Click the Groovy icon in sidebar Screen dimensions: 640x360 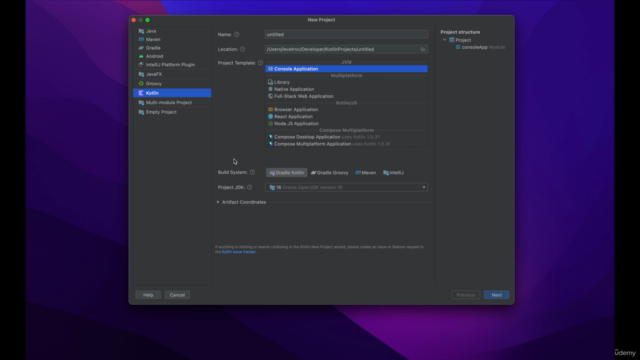click(x=141, y=84)
